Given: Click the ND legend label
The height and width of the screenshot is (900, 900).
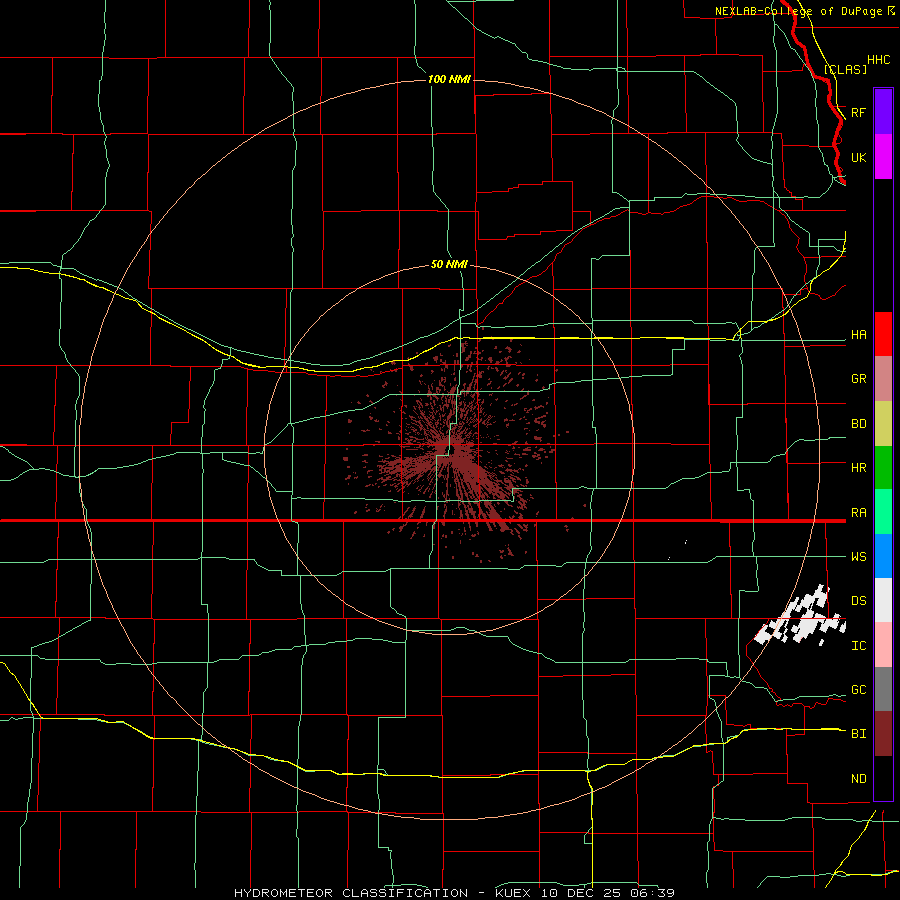Looking at the screenshot, I should 859,779.
